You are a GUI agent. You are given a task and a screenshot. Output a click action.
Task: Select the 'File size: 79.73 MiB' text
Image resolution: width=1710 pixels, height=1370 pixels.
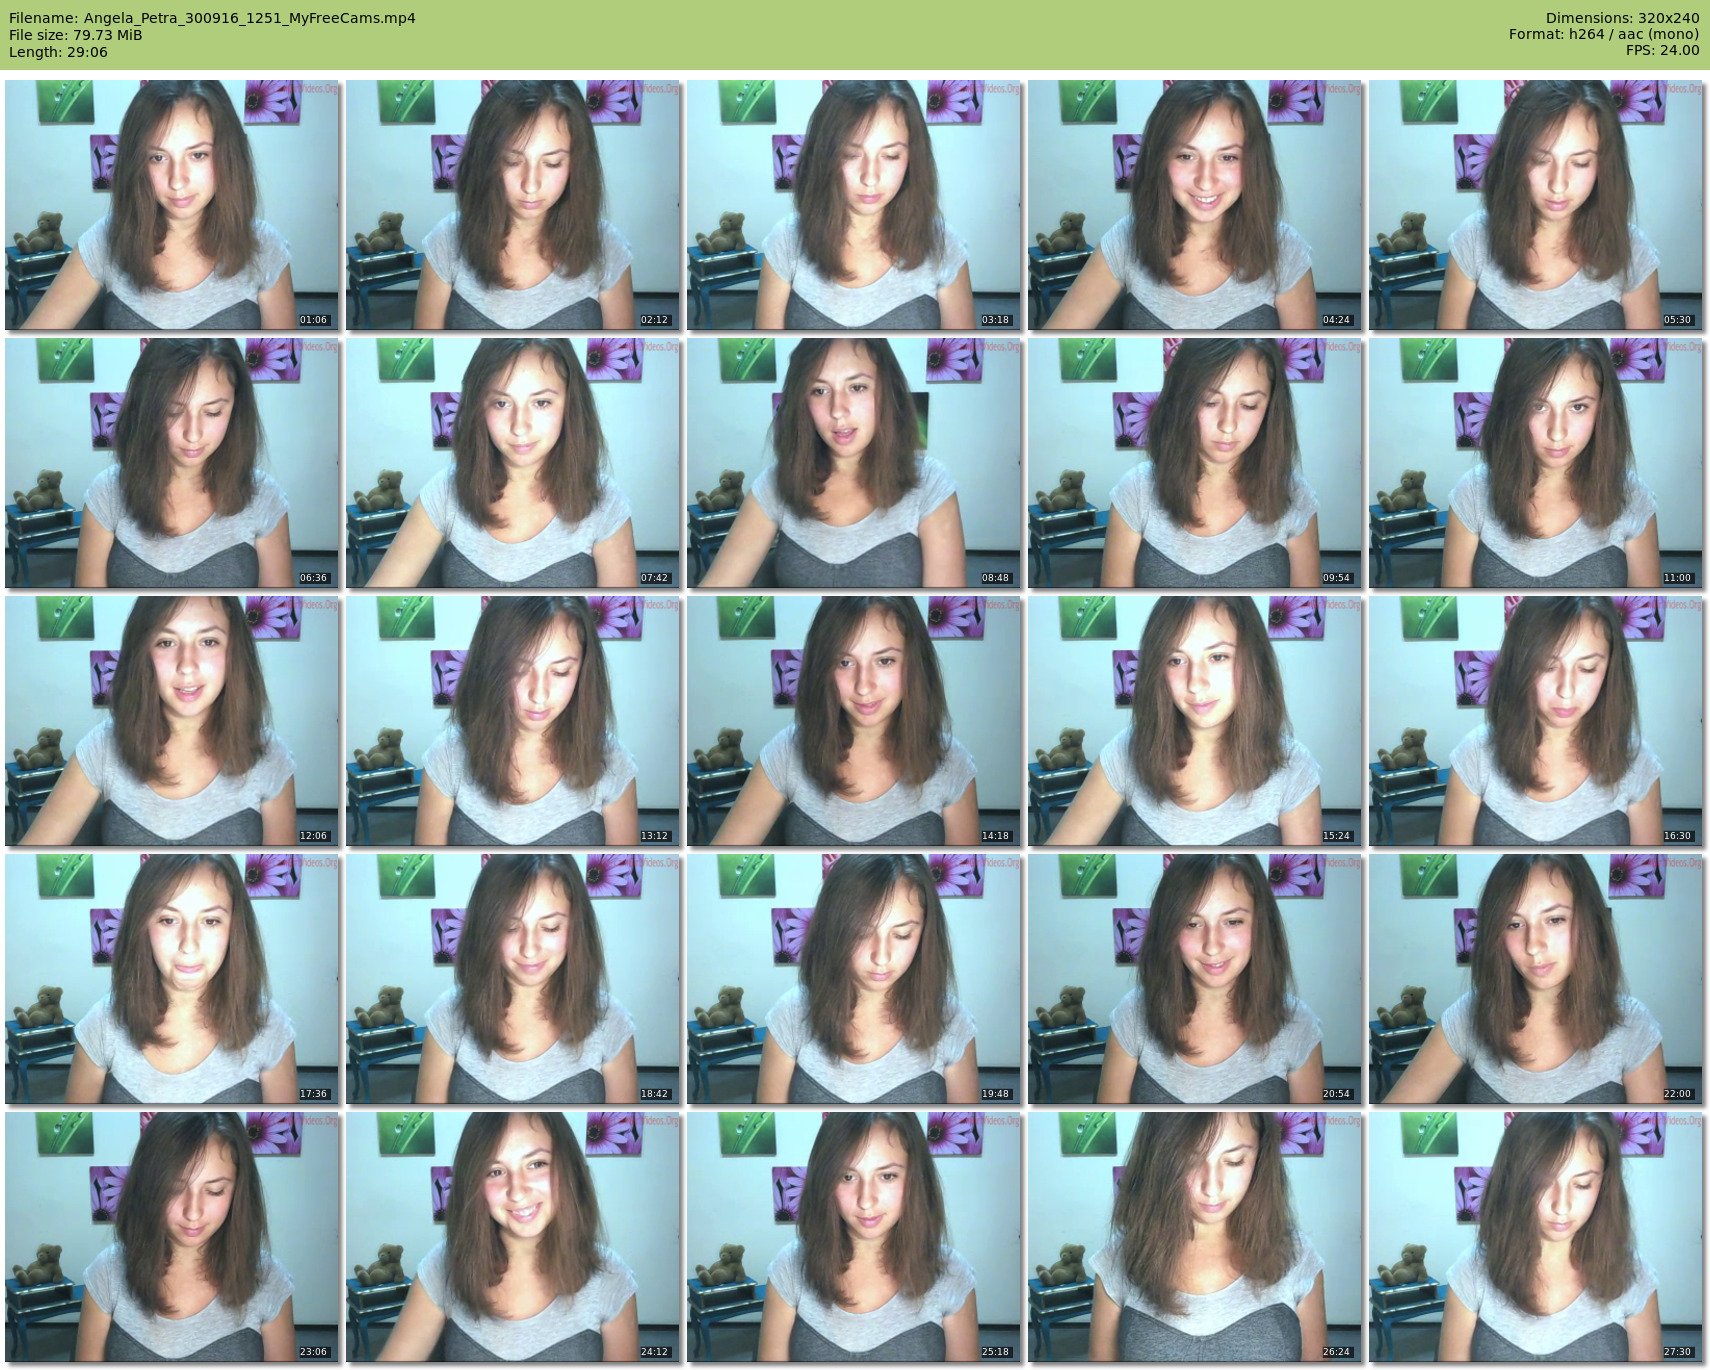75,35
